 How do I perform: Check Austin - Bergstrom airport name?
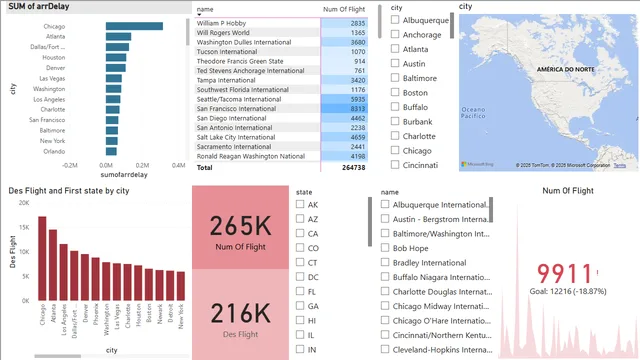[385, 219]
